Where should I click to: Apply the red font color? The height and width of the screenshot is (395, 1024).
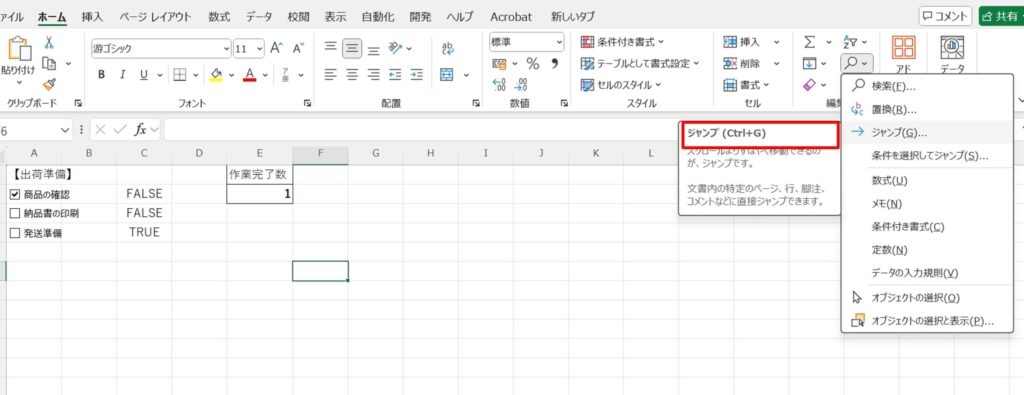[249, 74]
